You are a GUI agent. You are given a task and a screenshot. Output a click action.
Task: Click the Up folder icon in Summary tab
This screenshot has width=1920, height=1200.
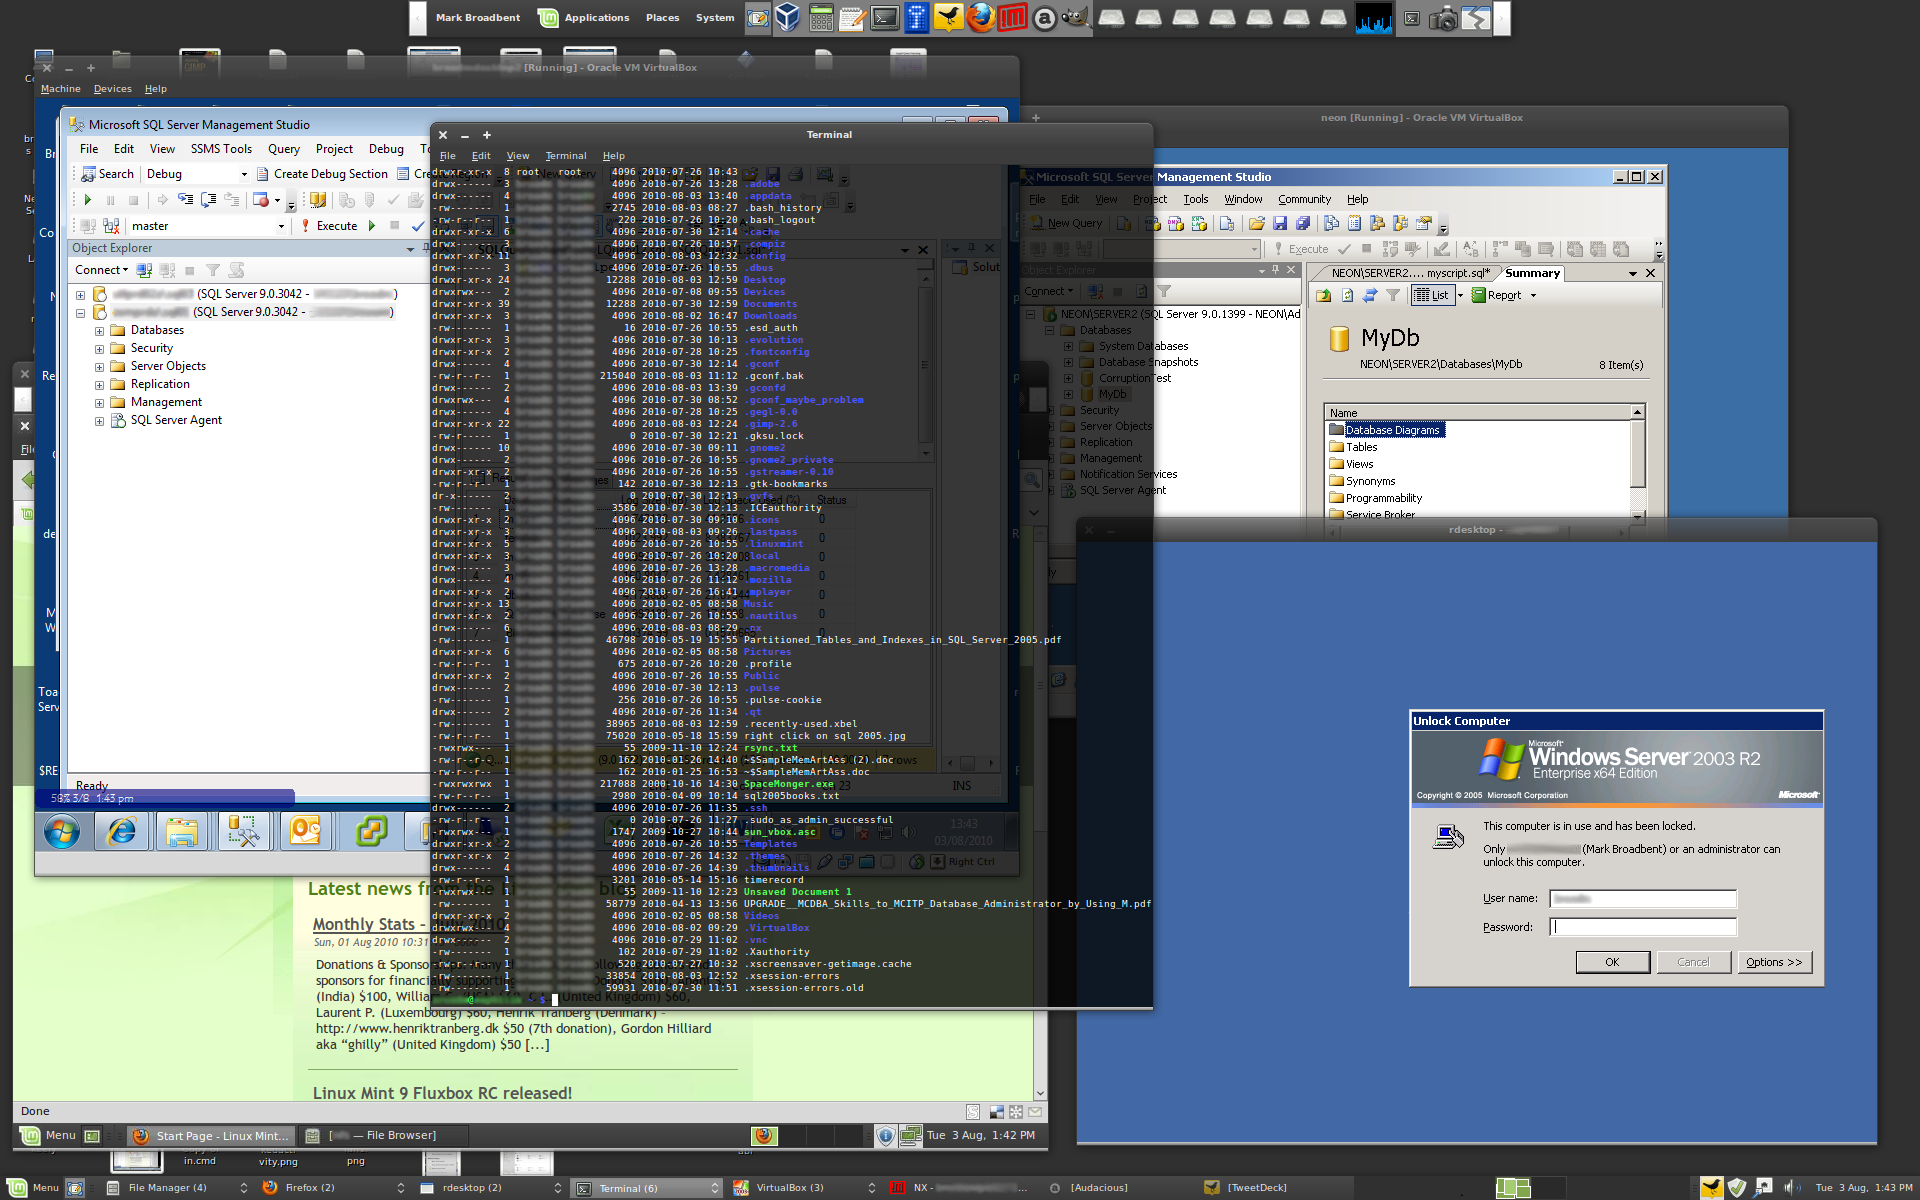click(1324, 295)
